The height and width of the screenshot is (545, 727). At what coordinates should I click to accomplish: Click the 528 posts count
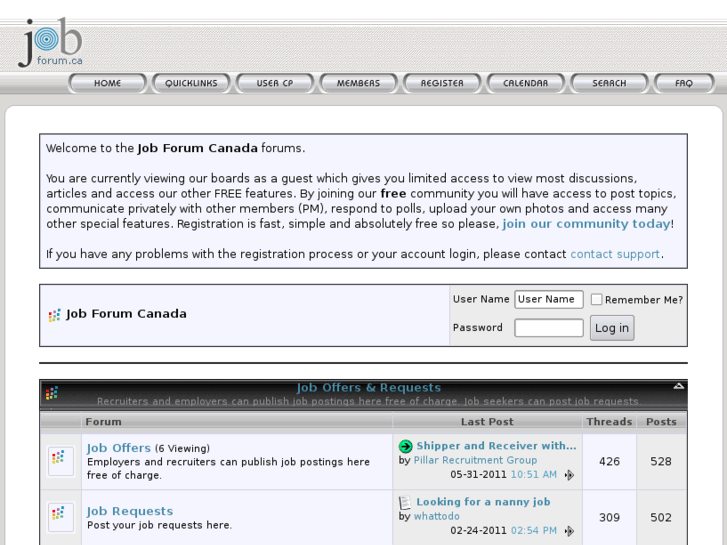(661, 462)
